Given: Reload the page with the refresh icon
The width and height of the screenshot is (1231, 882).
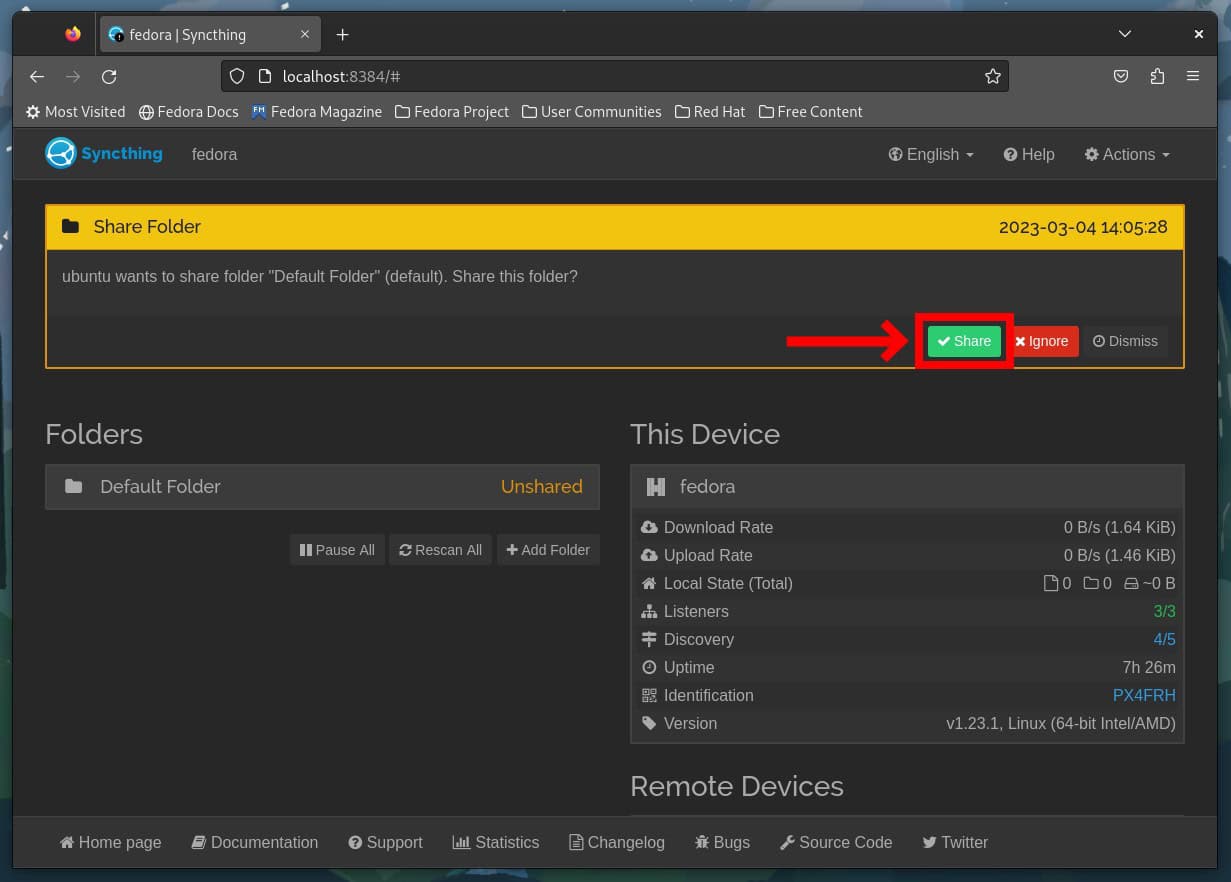Looking at the screenshot, I should pos(109,76).
